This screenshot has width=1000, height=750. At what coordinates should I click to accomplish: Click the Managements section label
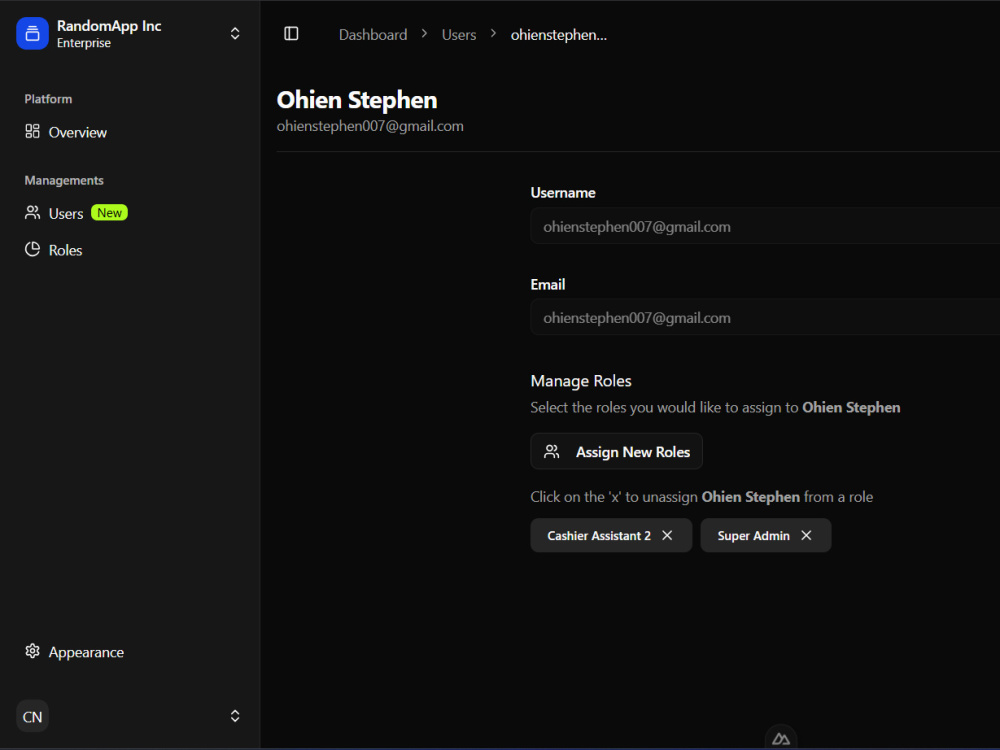(64, 180)
